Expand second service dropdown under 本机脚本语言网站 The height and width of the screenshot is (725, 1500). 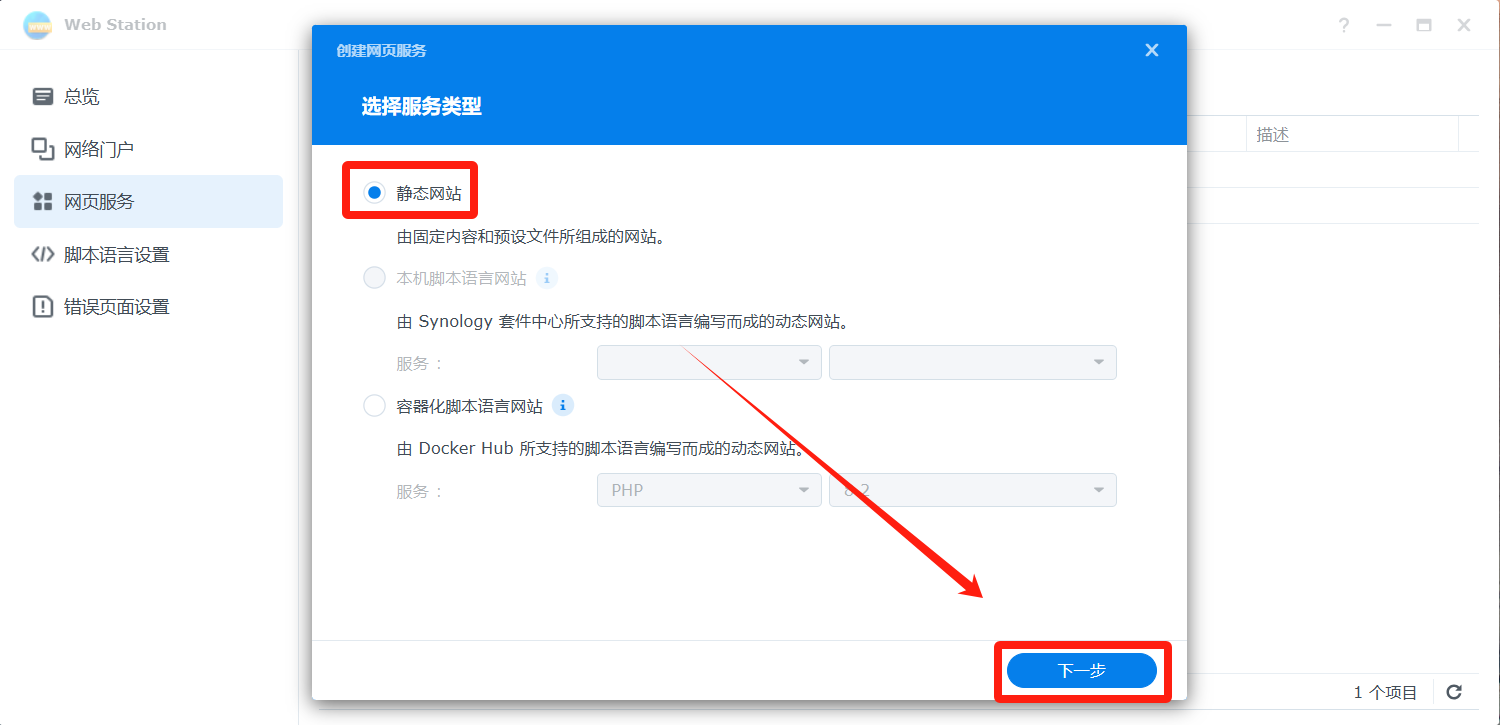(972, 362)
